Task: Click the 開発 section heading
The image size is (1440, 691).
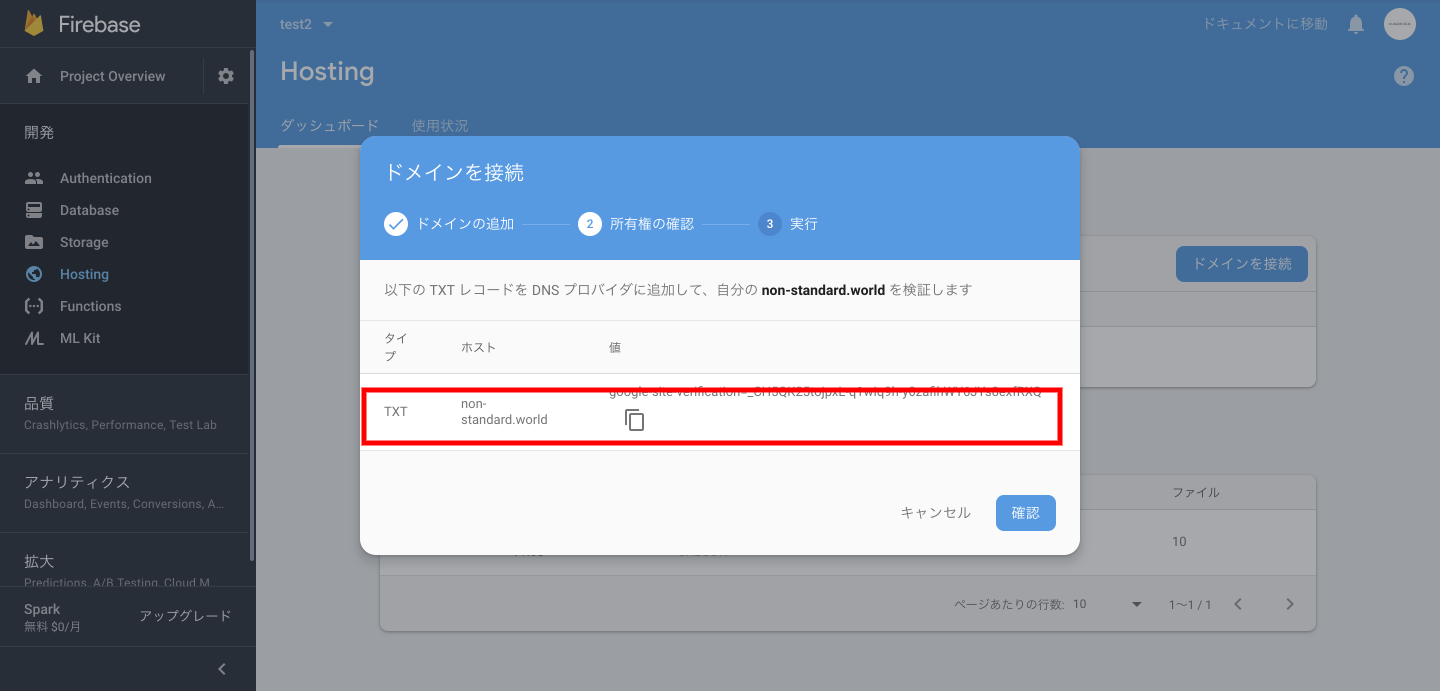Action: [x=39, y=132]
